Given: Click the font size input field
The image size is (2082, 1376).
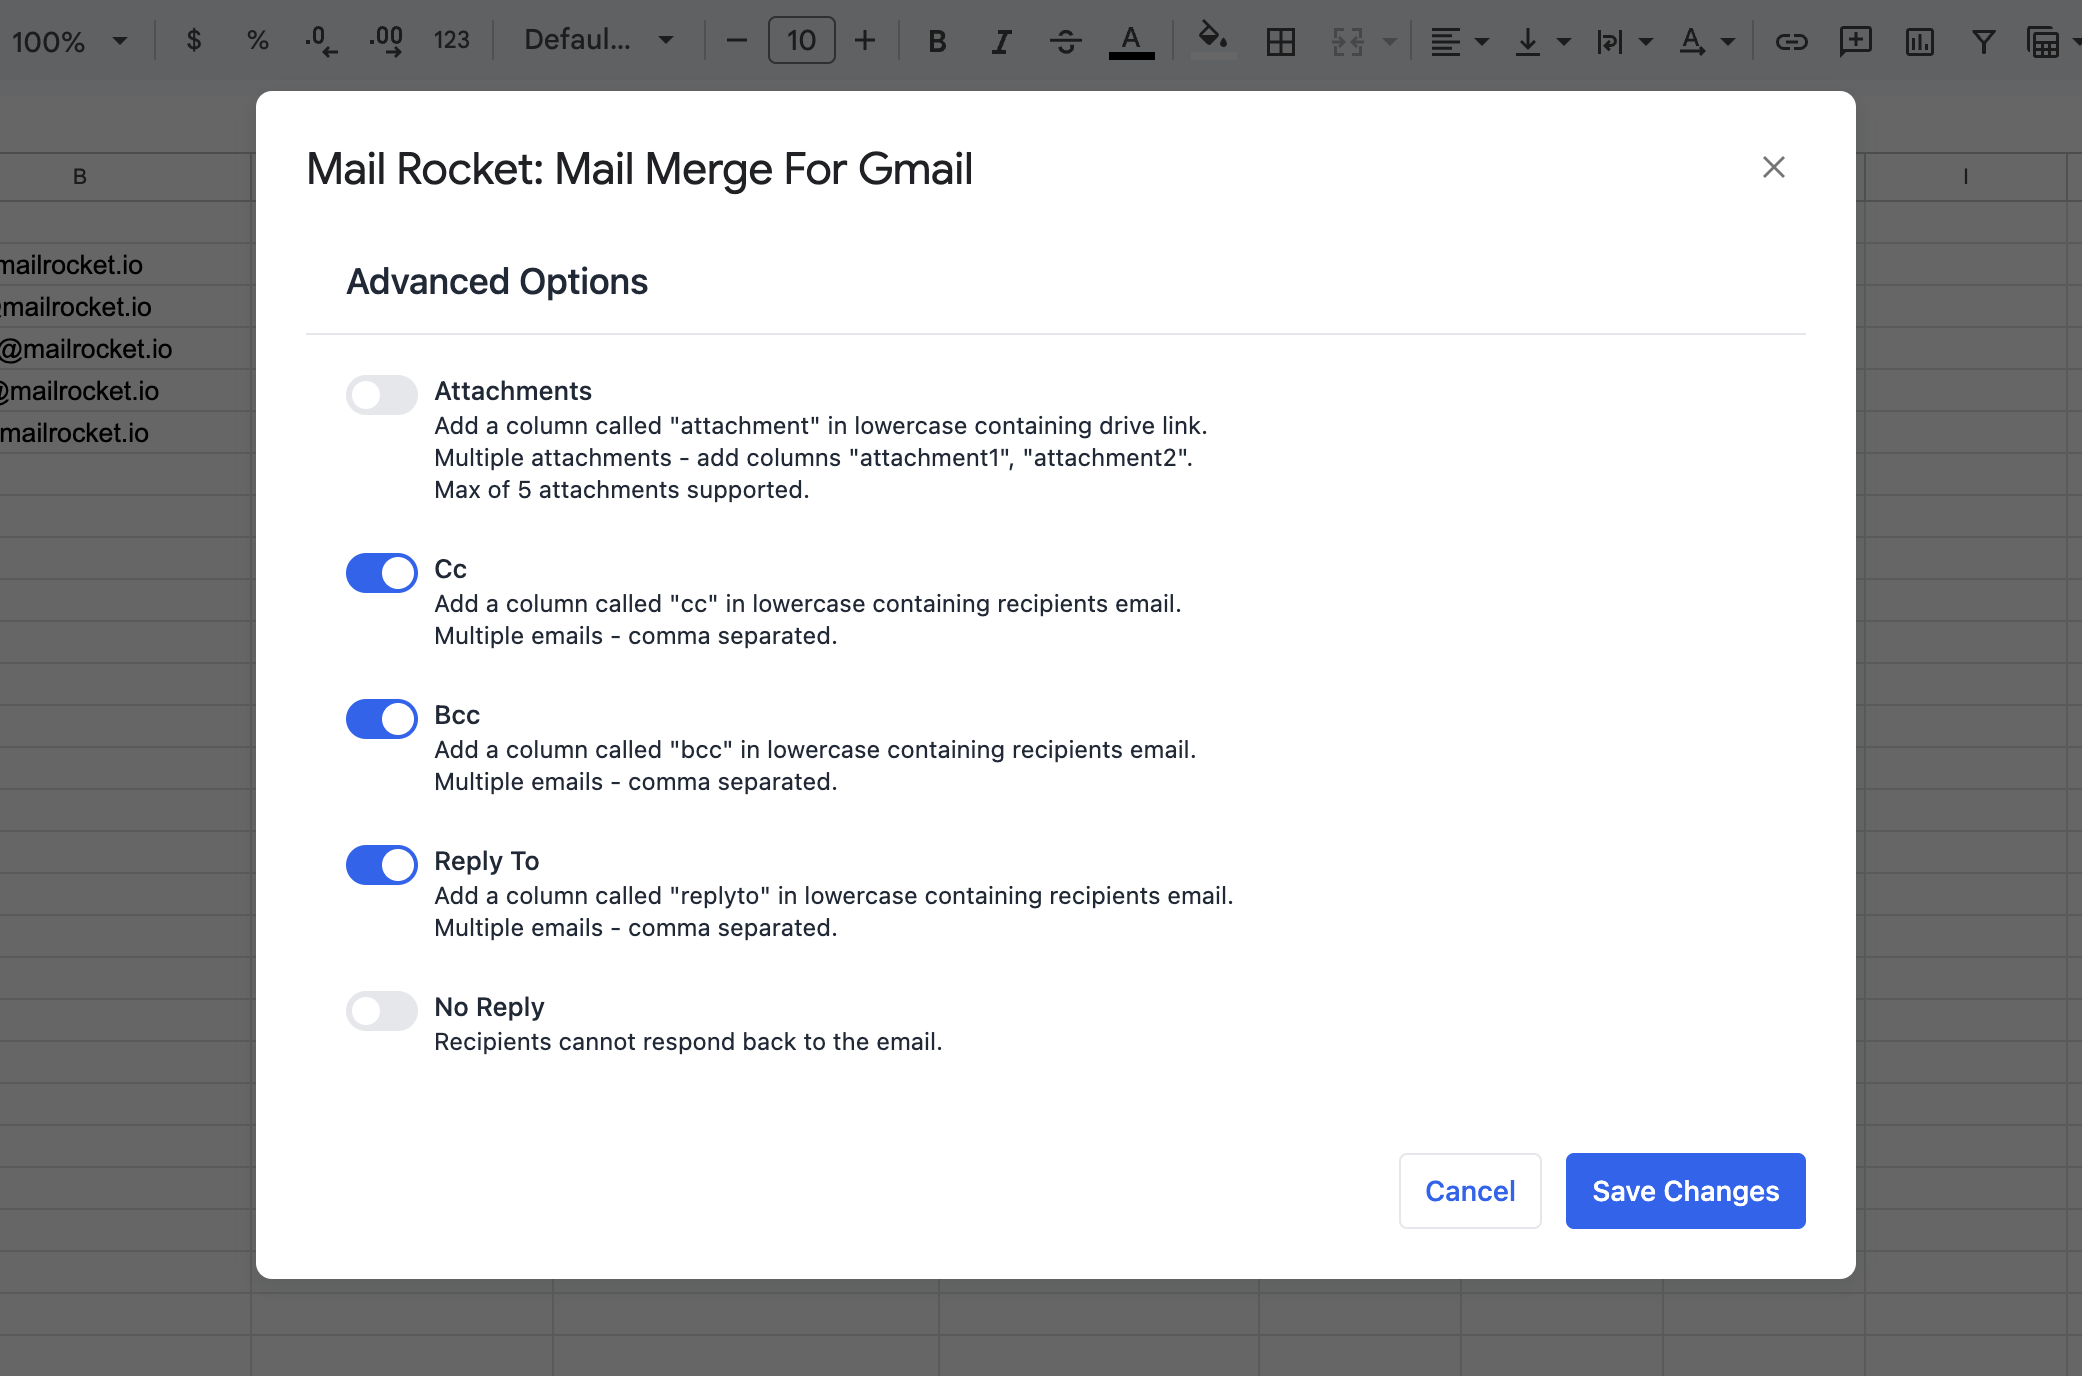Looking at the screenshot, I should coord(801,41).
